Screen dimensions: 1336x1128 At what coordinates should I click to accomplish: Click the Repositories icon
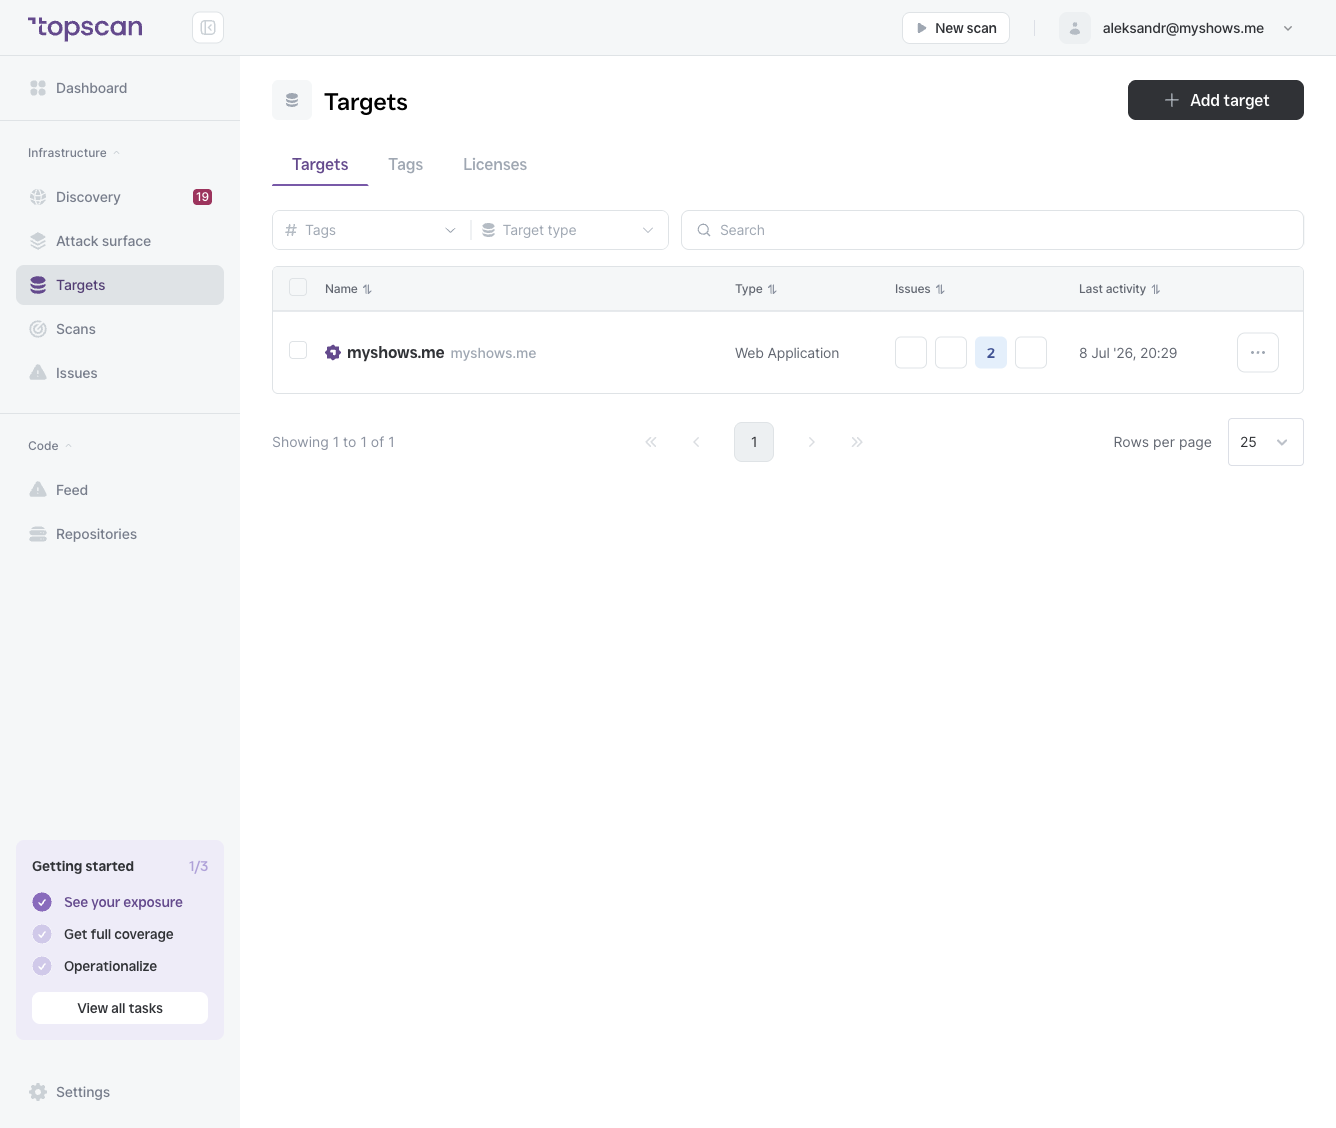(38, 534)
